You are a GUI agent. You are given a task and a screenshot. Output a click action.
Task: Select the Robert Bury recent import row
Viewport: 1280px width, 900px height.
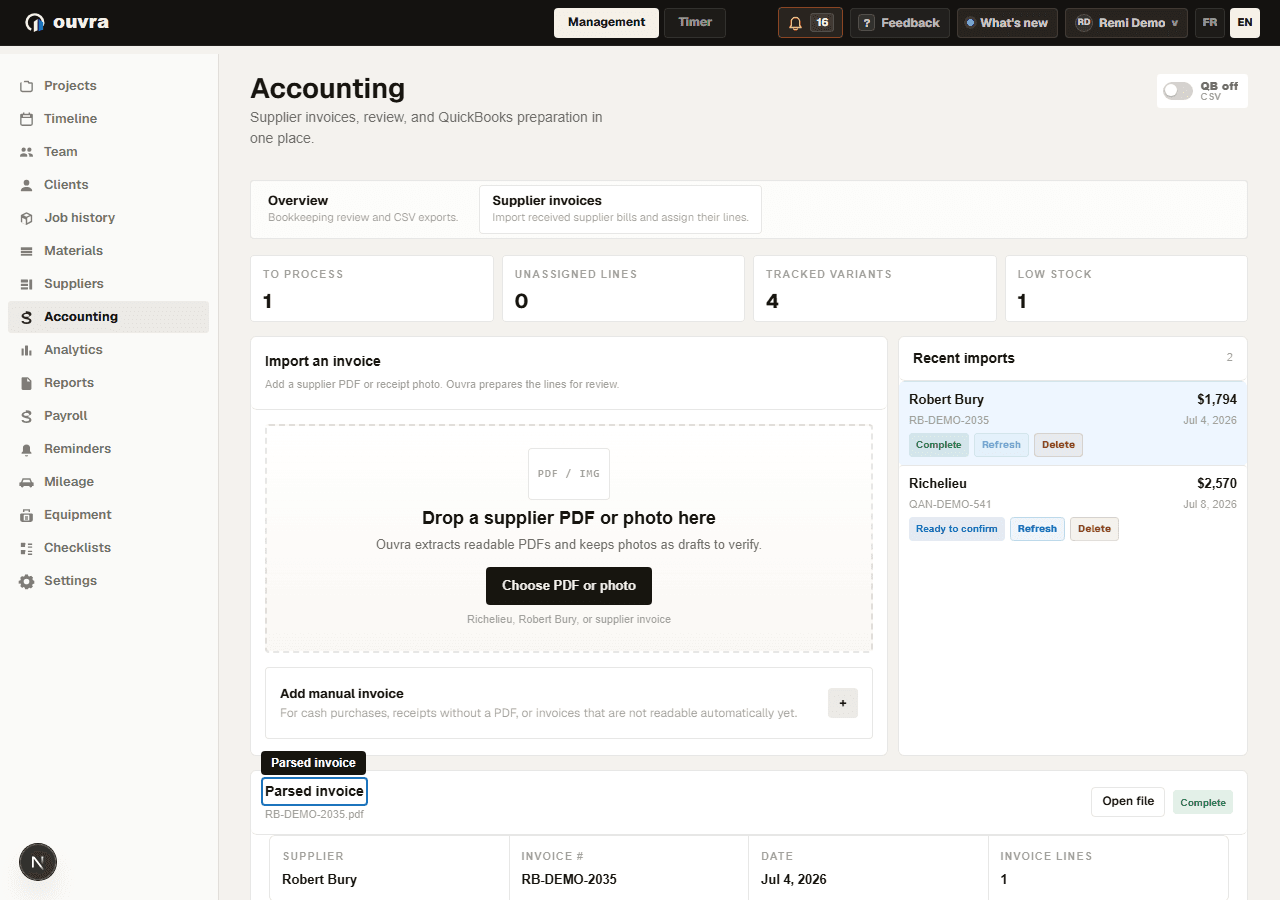click(x=1073, y=423)
